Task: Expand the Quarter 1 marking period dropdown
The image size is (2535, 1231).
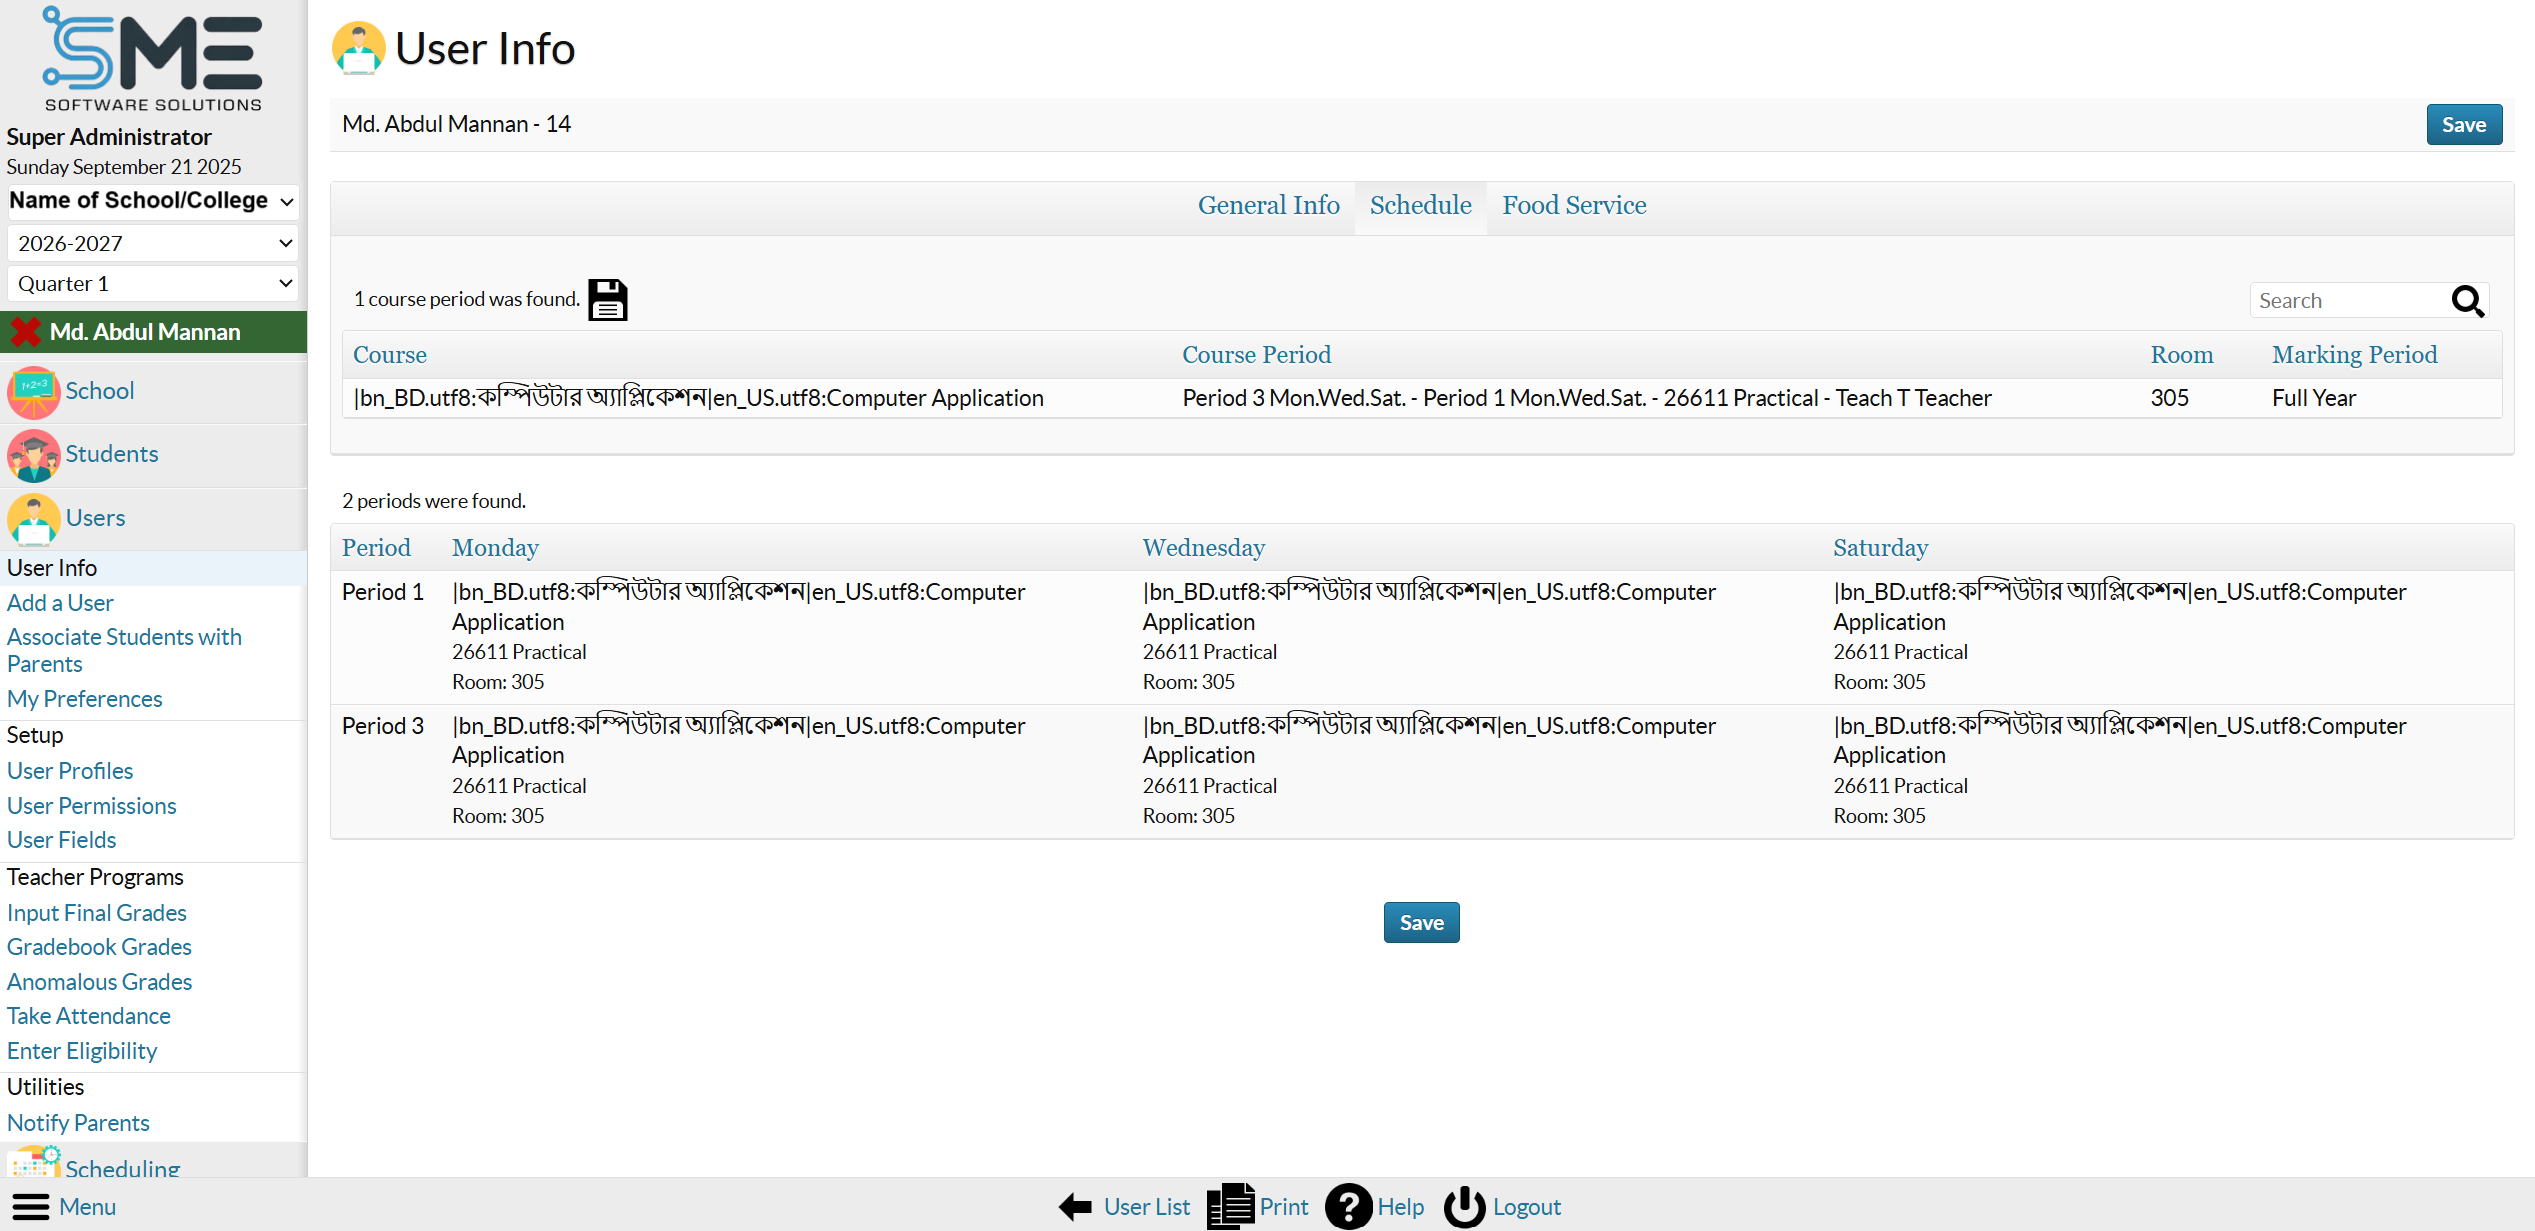Action: point(152,284)
